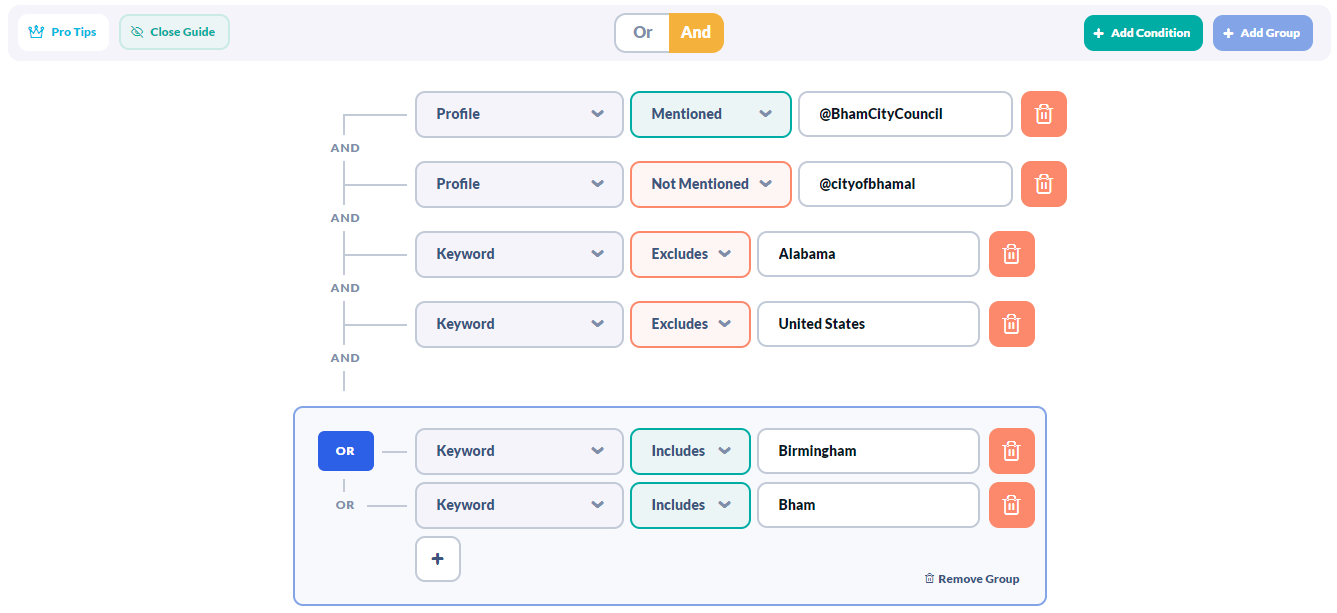Image resolution: width=1337 pixels, height=613 pixels.
Task: Close the guide with Close Guide
Action: 174,32
